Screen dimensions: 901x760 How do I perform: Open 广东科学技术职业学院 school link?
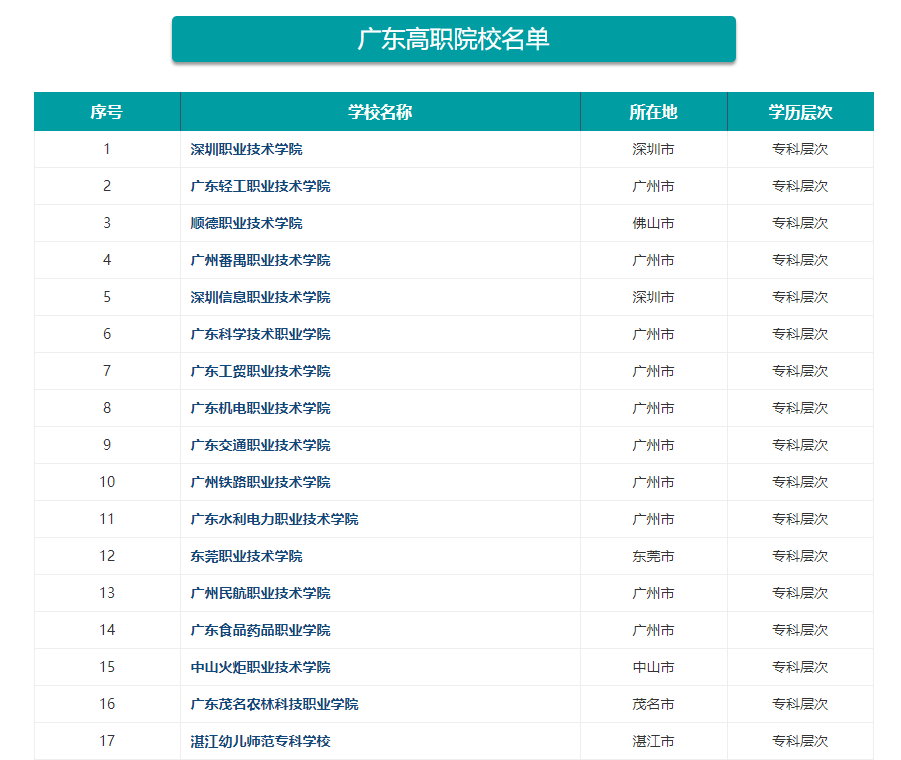pyautogui.click(x=260, y=334)
